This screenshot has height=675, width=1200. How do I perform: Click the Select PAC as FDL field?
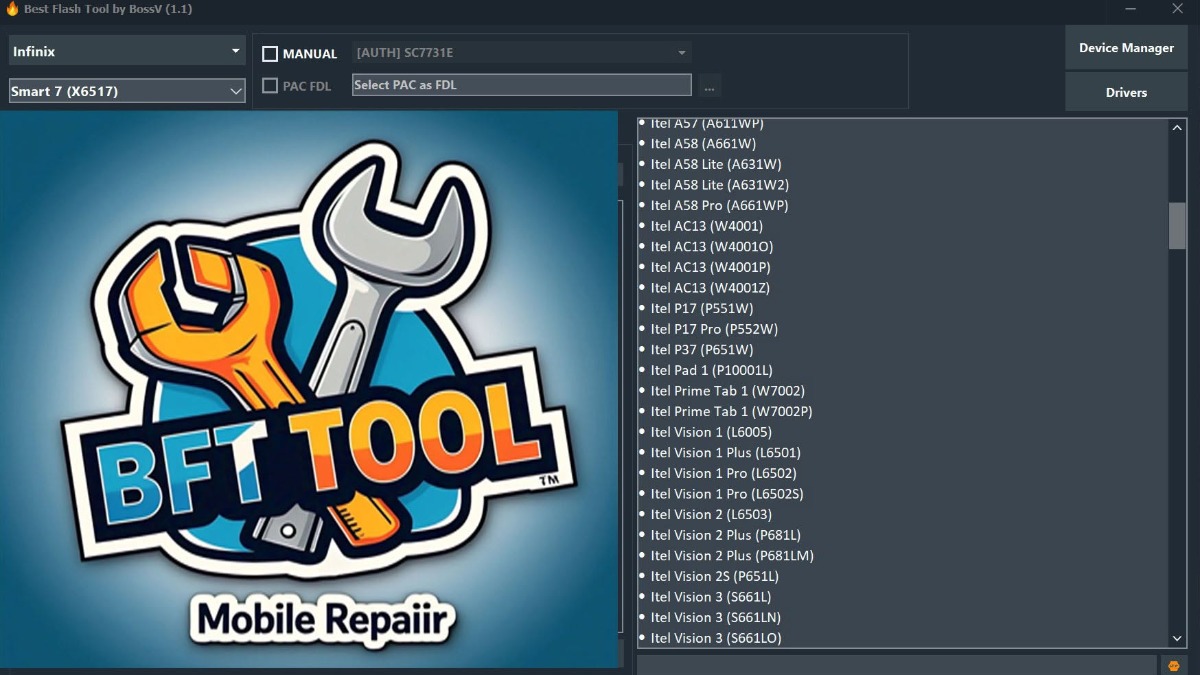click(521, 85)
